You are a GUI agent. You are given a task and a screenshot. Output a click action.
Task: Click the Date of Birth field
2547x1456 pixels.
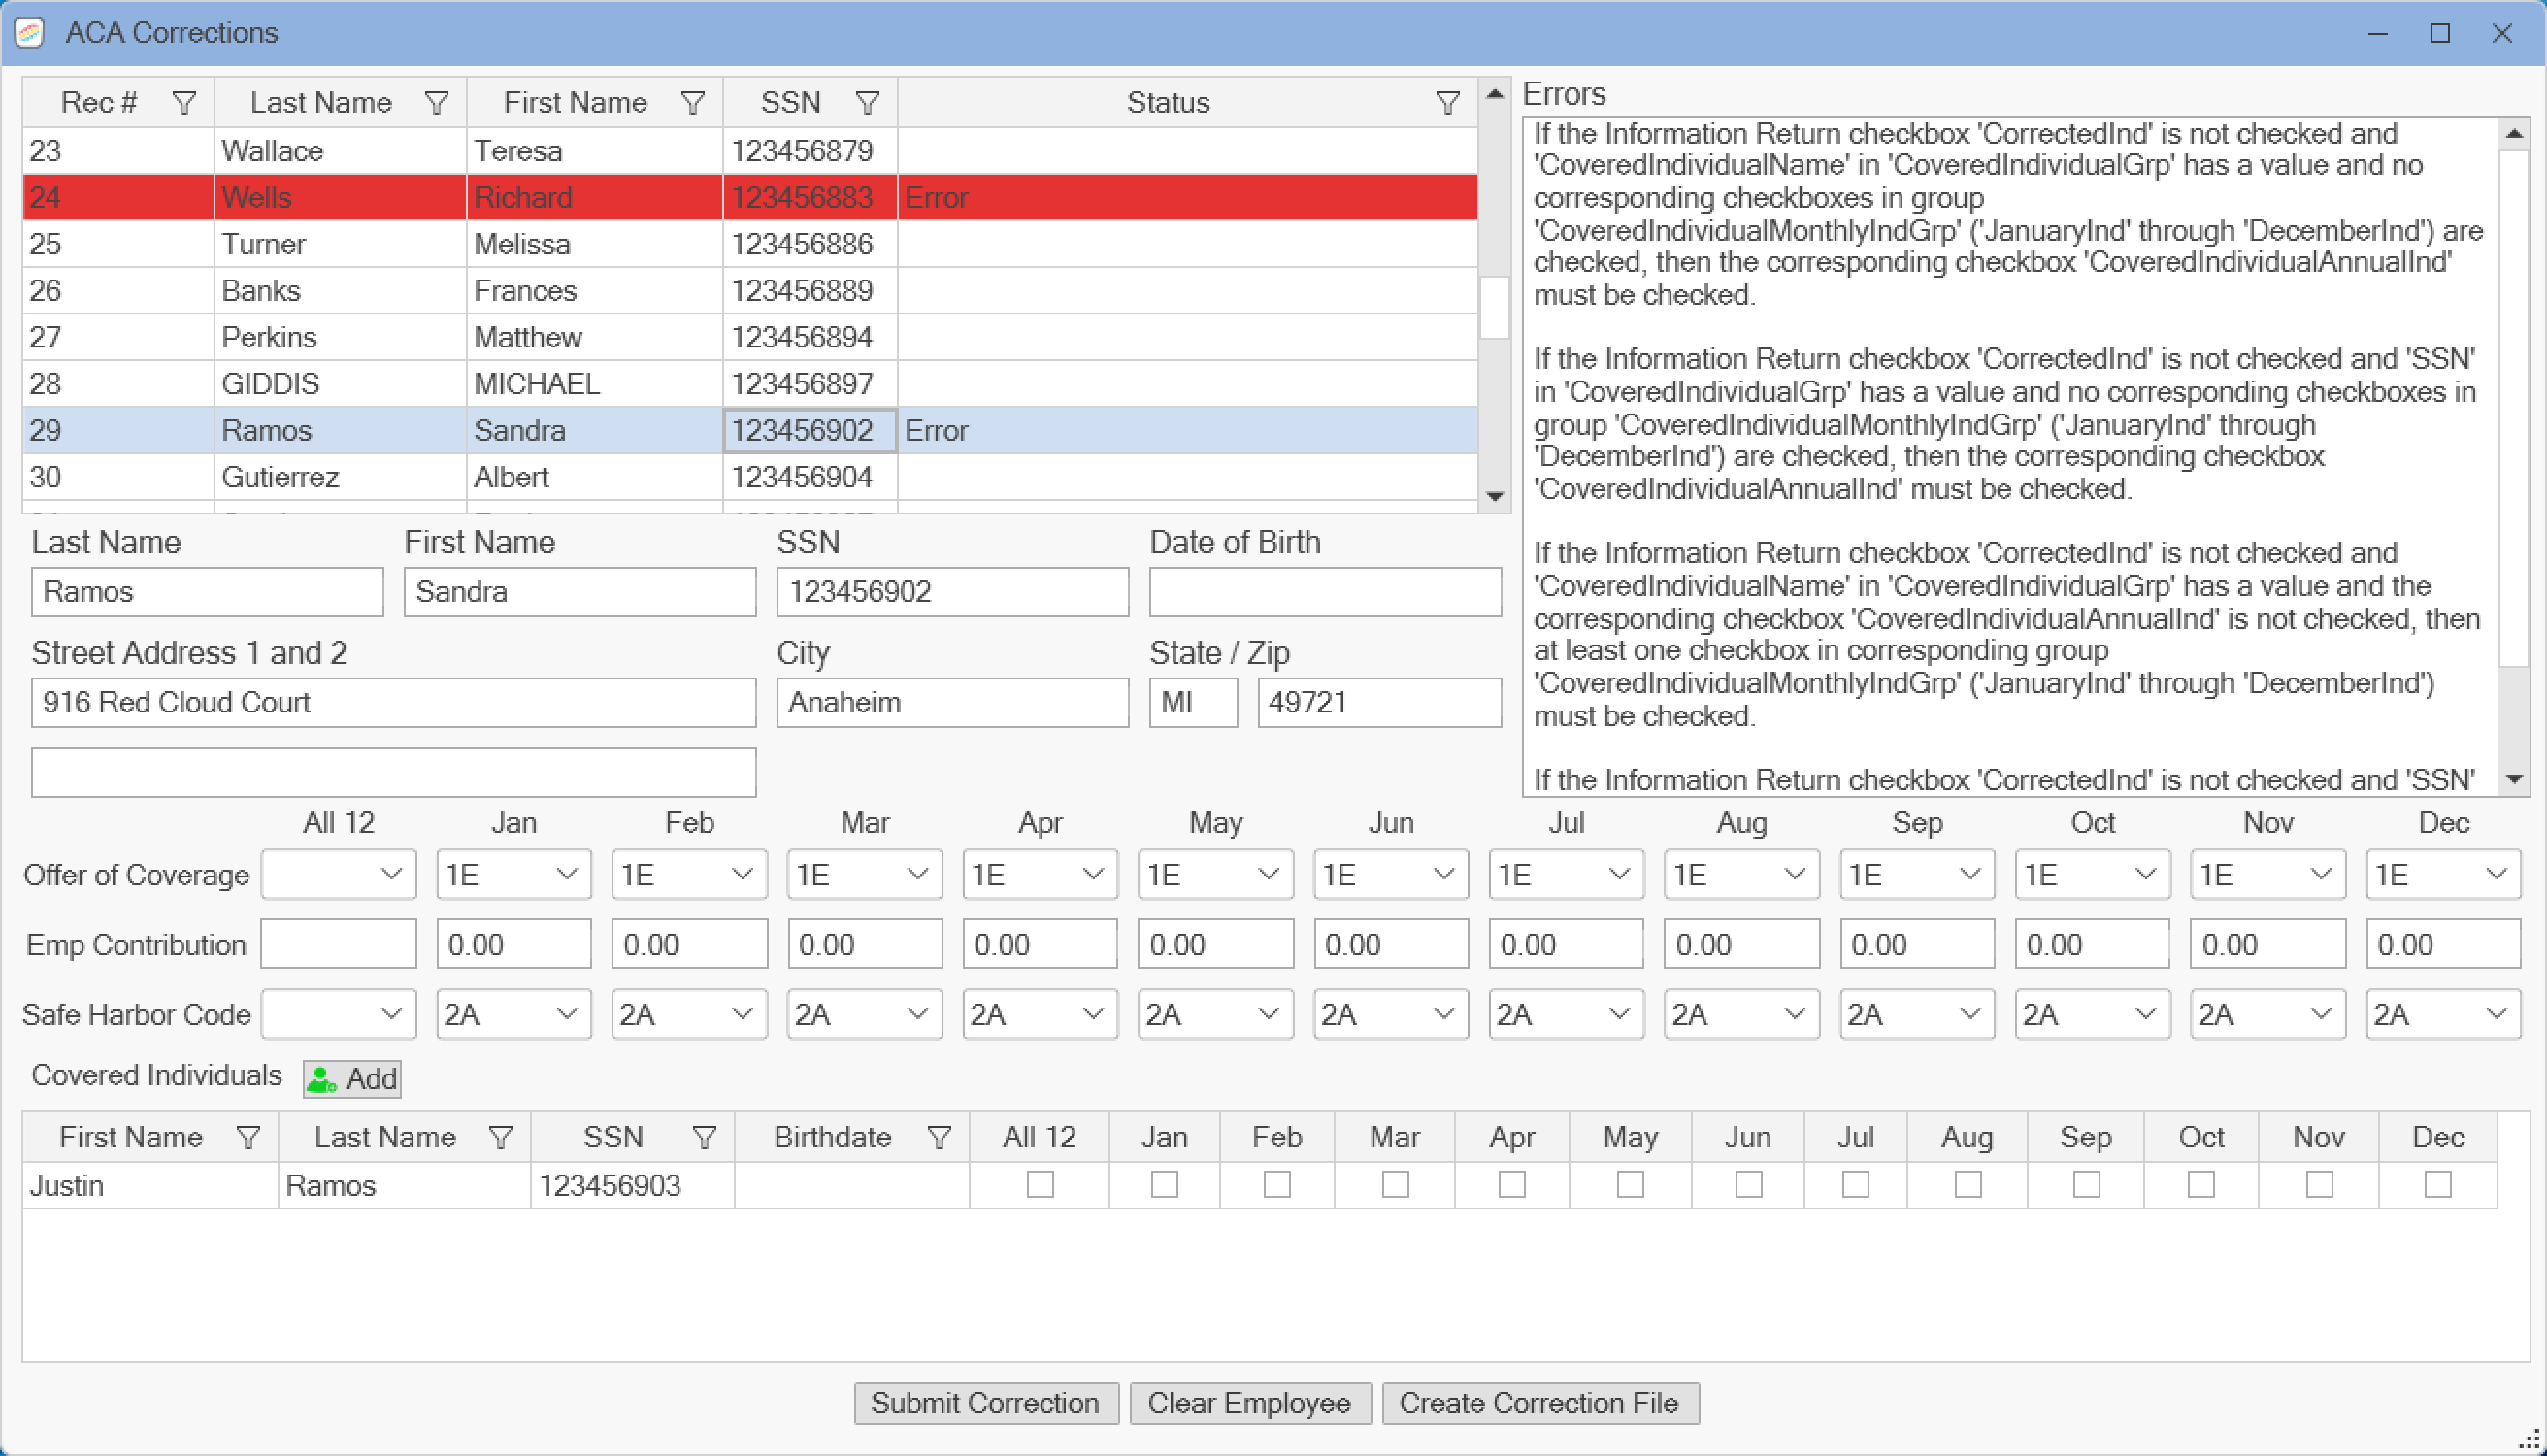point(1325,592)
